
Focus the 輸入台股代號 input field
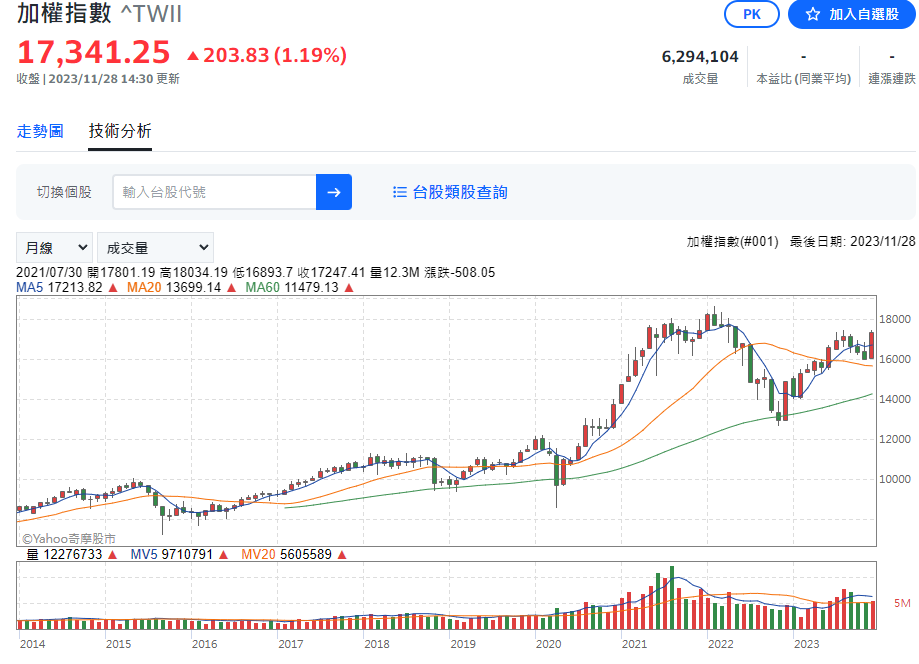click(x=215, y=192)
